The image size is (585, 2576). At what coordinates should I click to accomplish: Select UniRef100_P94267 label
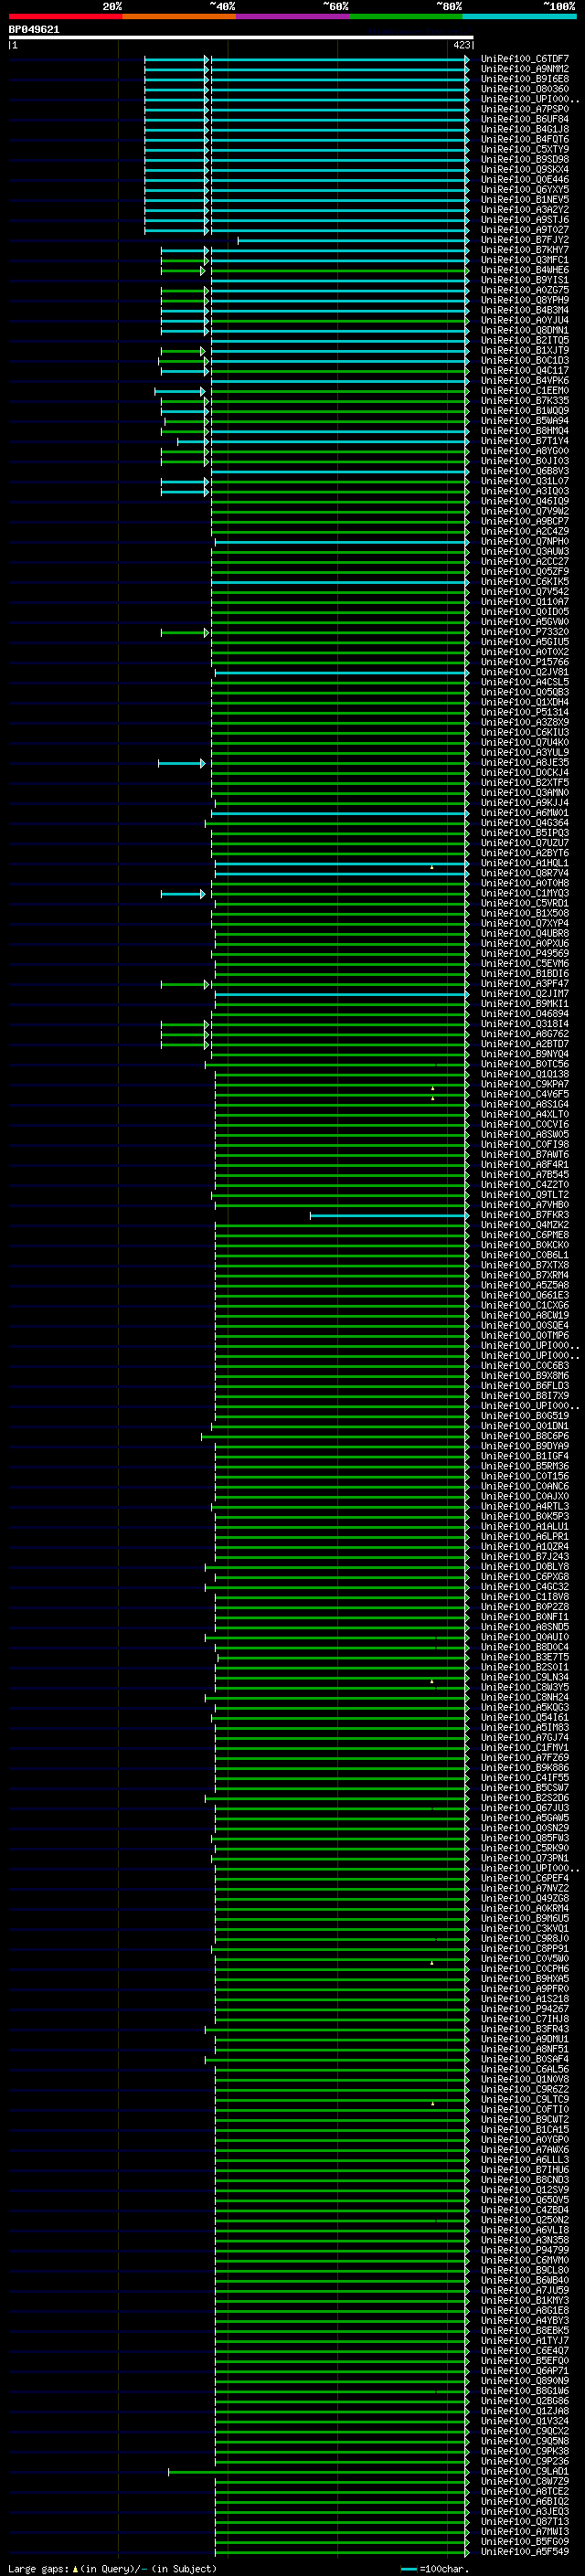524,2009
